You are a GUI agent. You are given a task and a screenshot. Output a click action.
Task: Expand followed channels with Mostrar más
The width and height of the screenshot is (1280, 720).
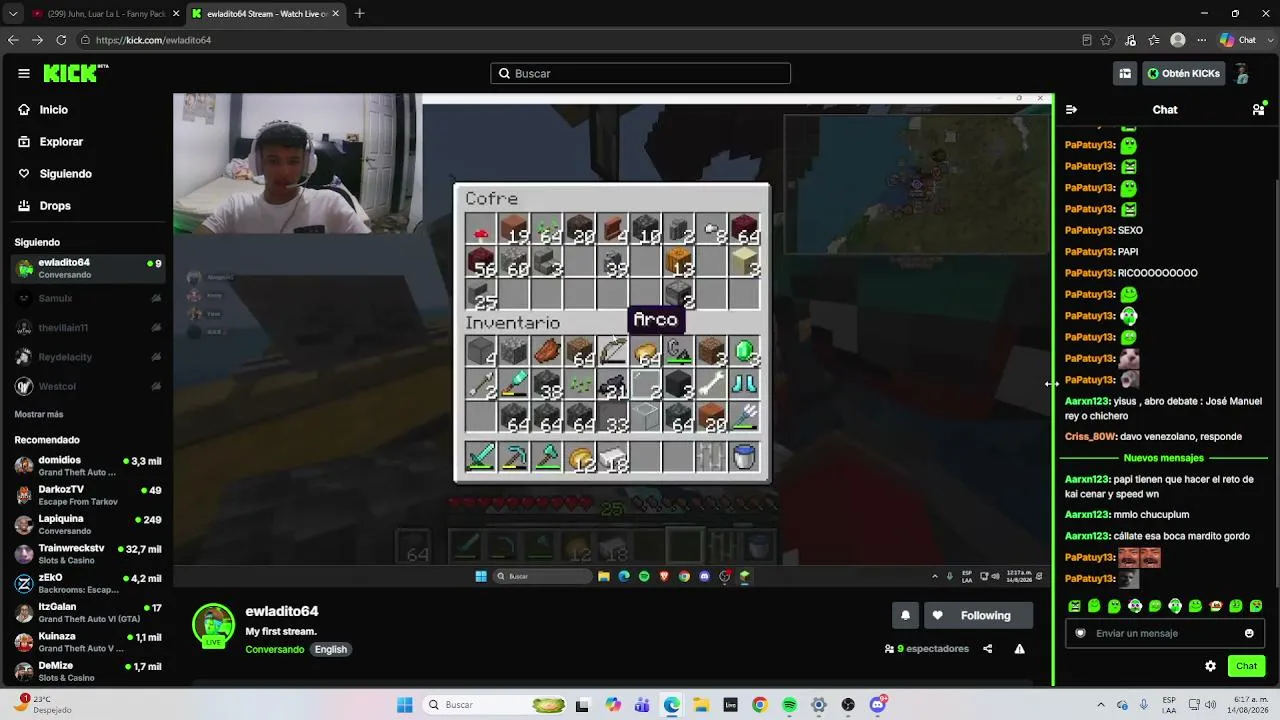[x=39, y=414]
